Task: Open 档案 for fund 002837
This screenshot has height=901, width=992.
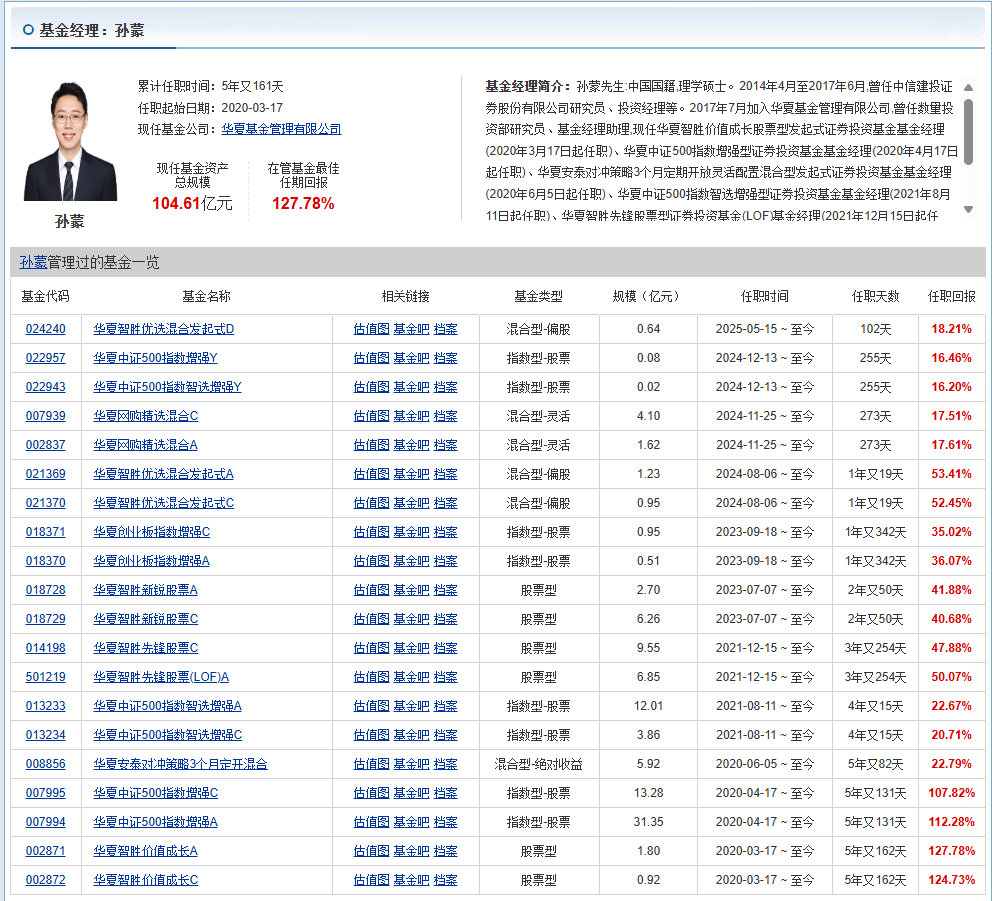Action: [x=445, y=445]
